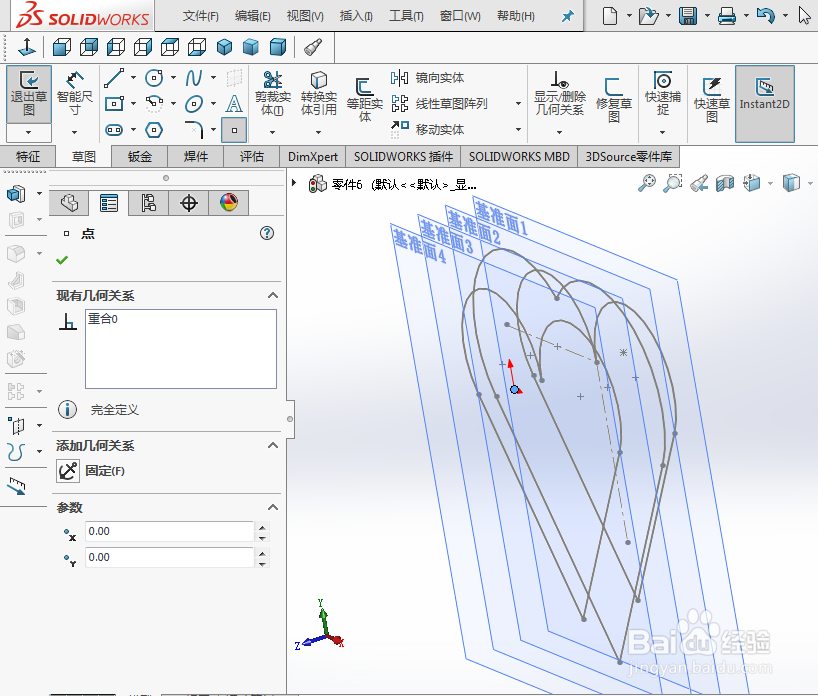Switch to the 特征 ribbon tab

point(29,156)
